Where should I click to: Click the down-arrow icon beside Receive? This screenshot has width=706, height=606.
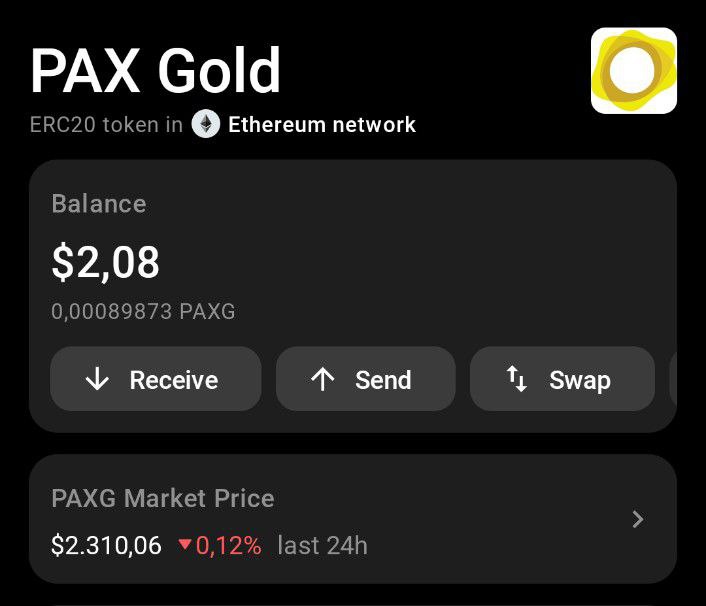pos(97,380)
